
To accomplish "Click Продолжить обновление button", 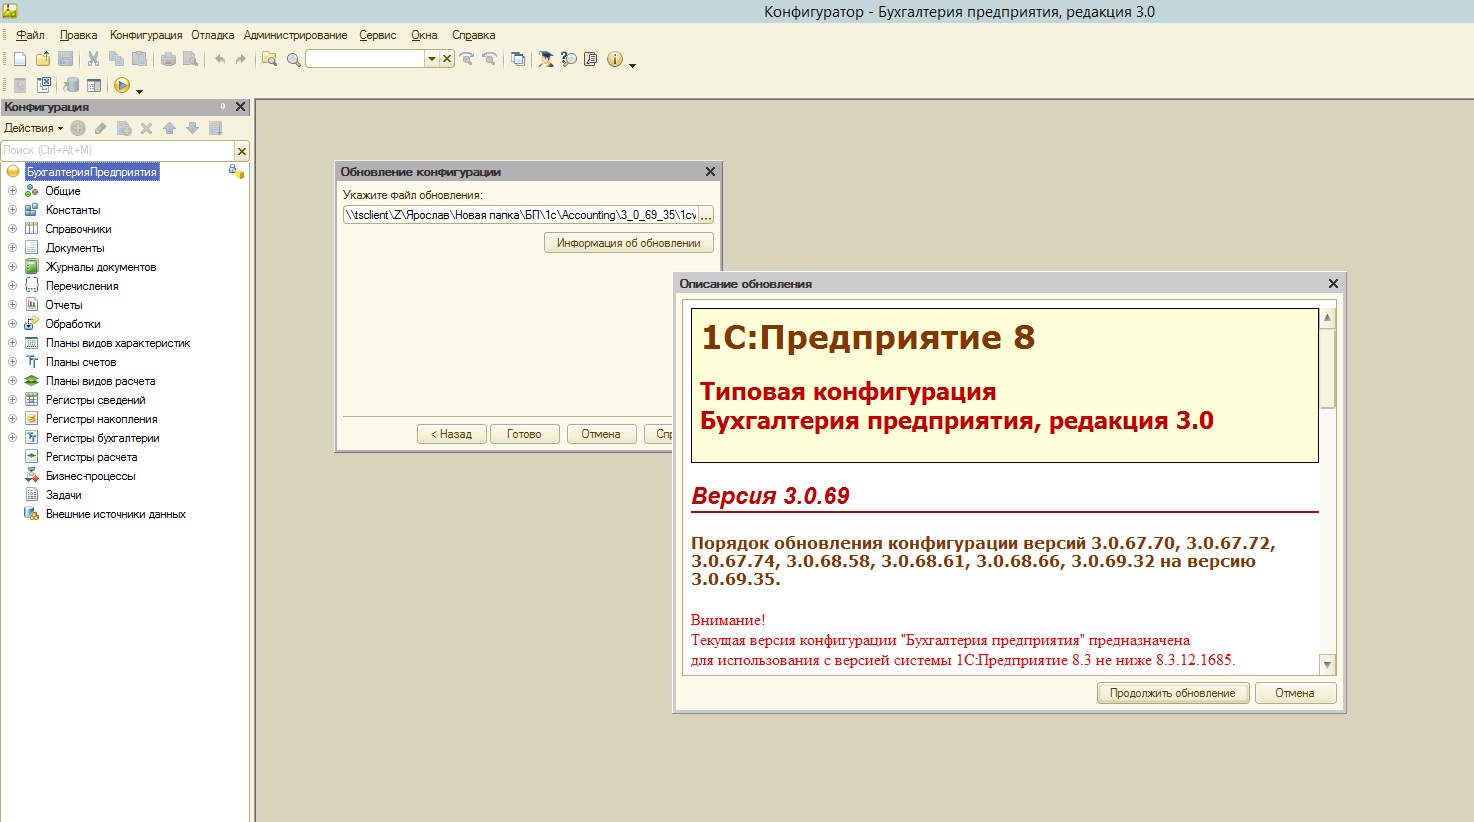I will coord(1172,693).
